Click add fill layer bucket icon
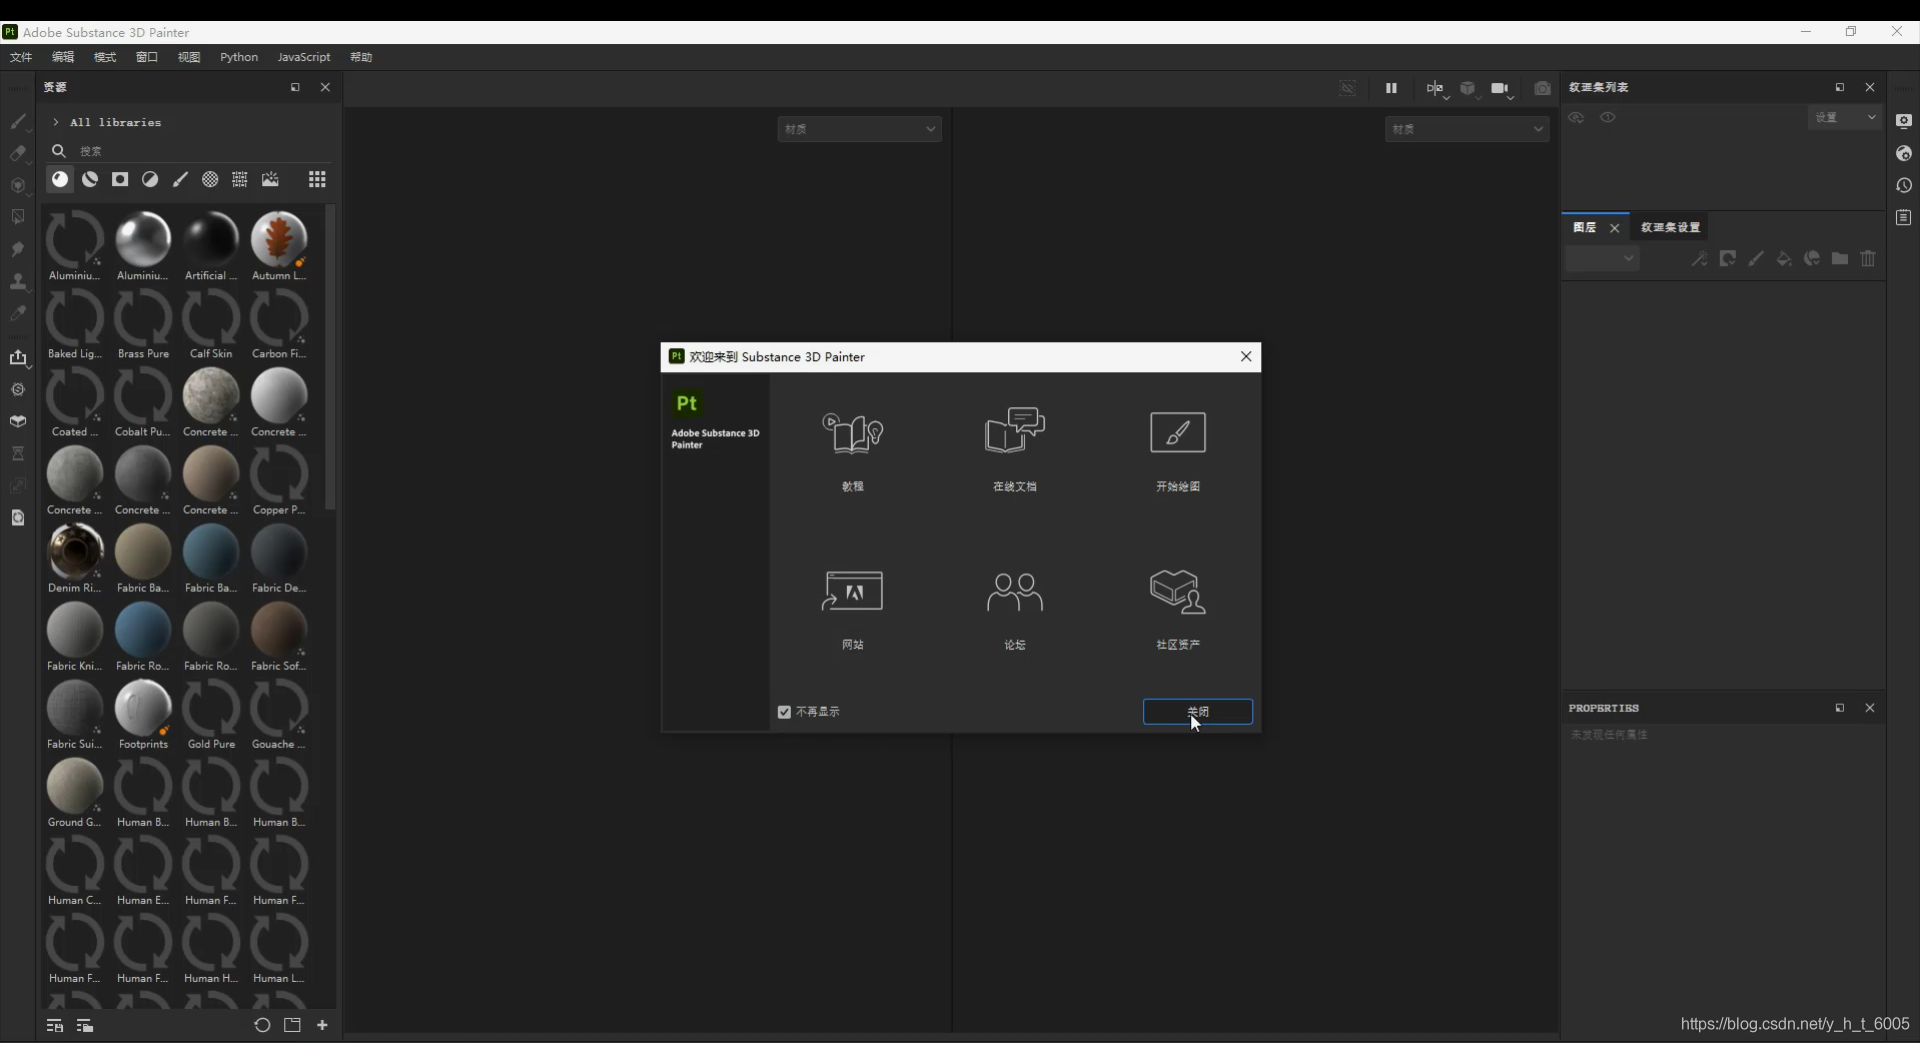This screenshot has width=1920, height=1043. [x=1784, y=259]
